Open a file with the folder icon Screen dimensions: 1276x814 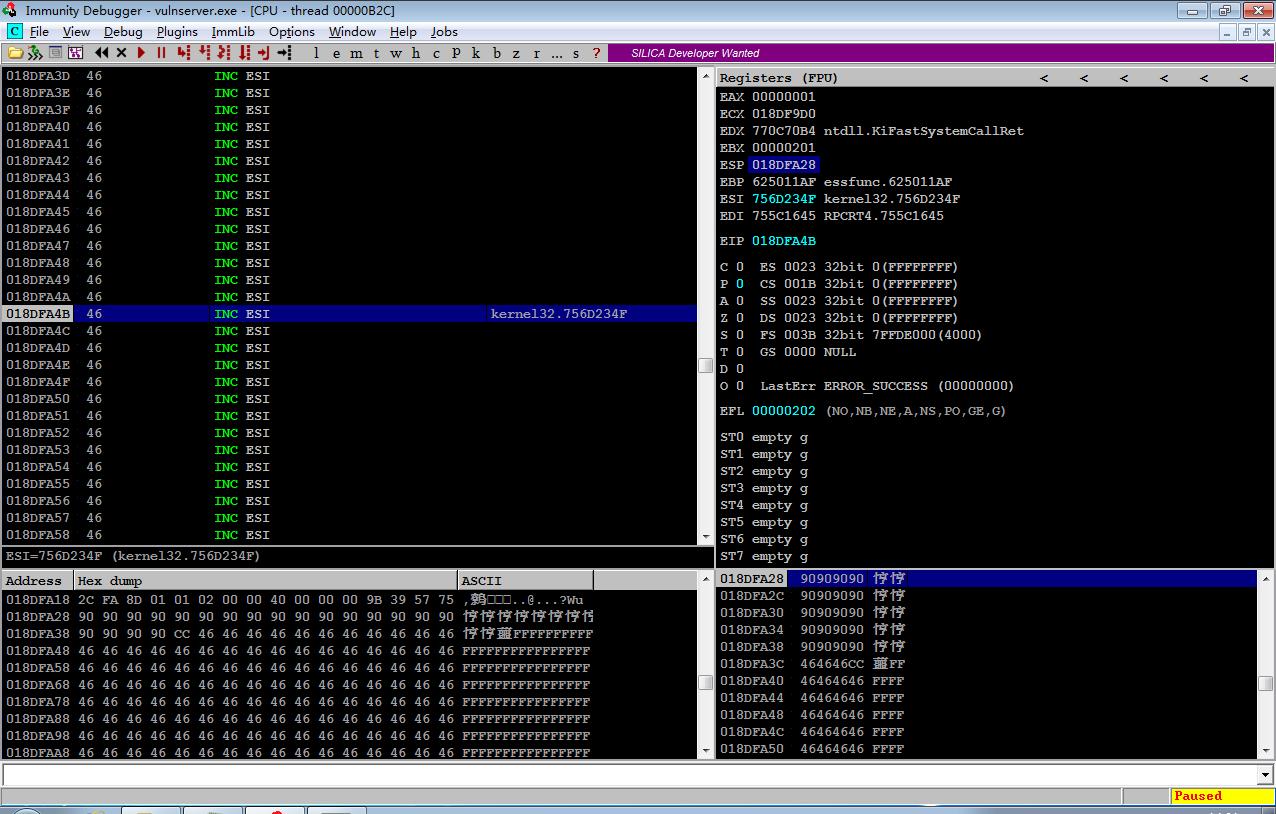(x=15, y=53)
